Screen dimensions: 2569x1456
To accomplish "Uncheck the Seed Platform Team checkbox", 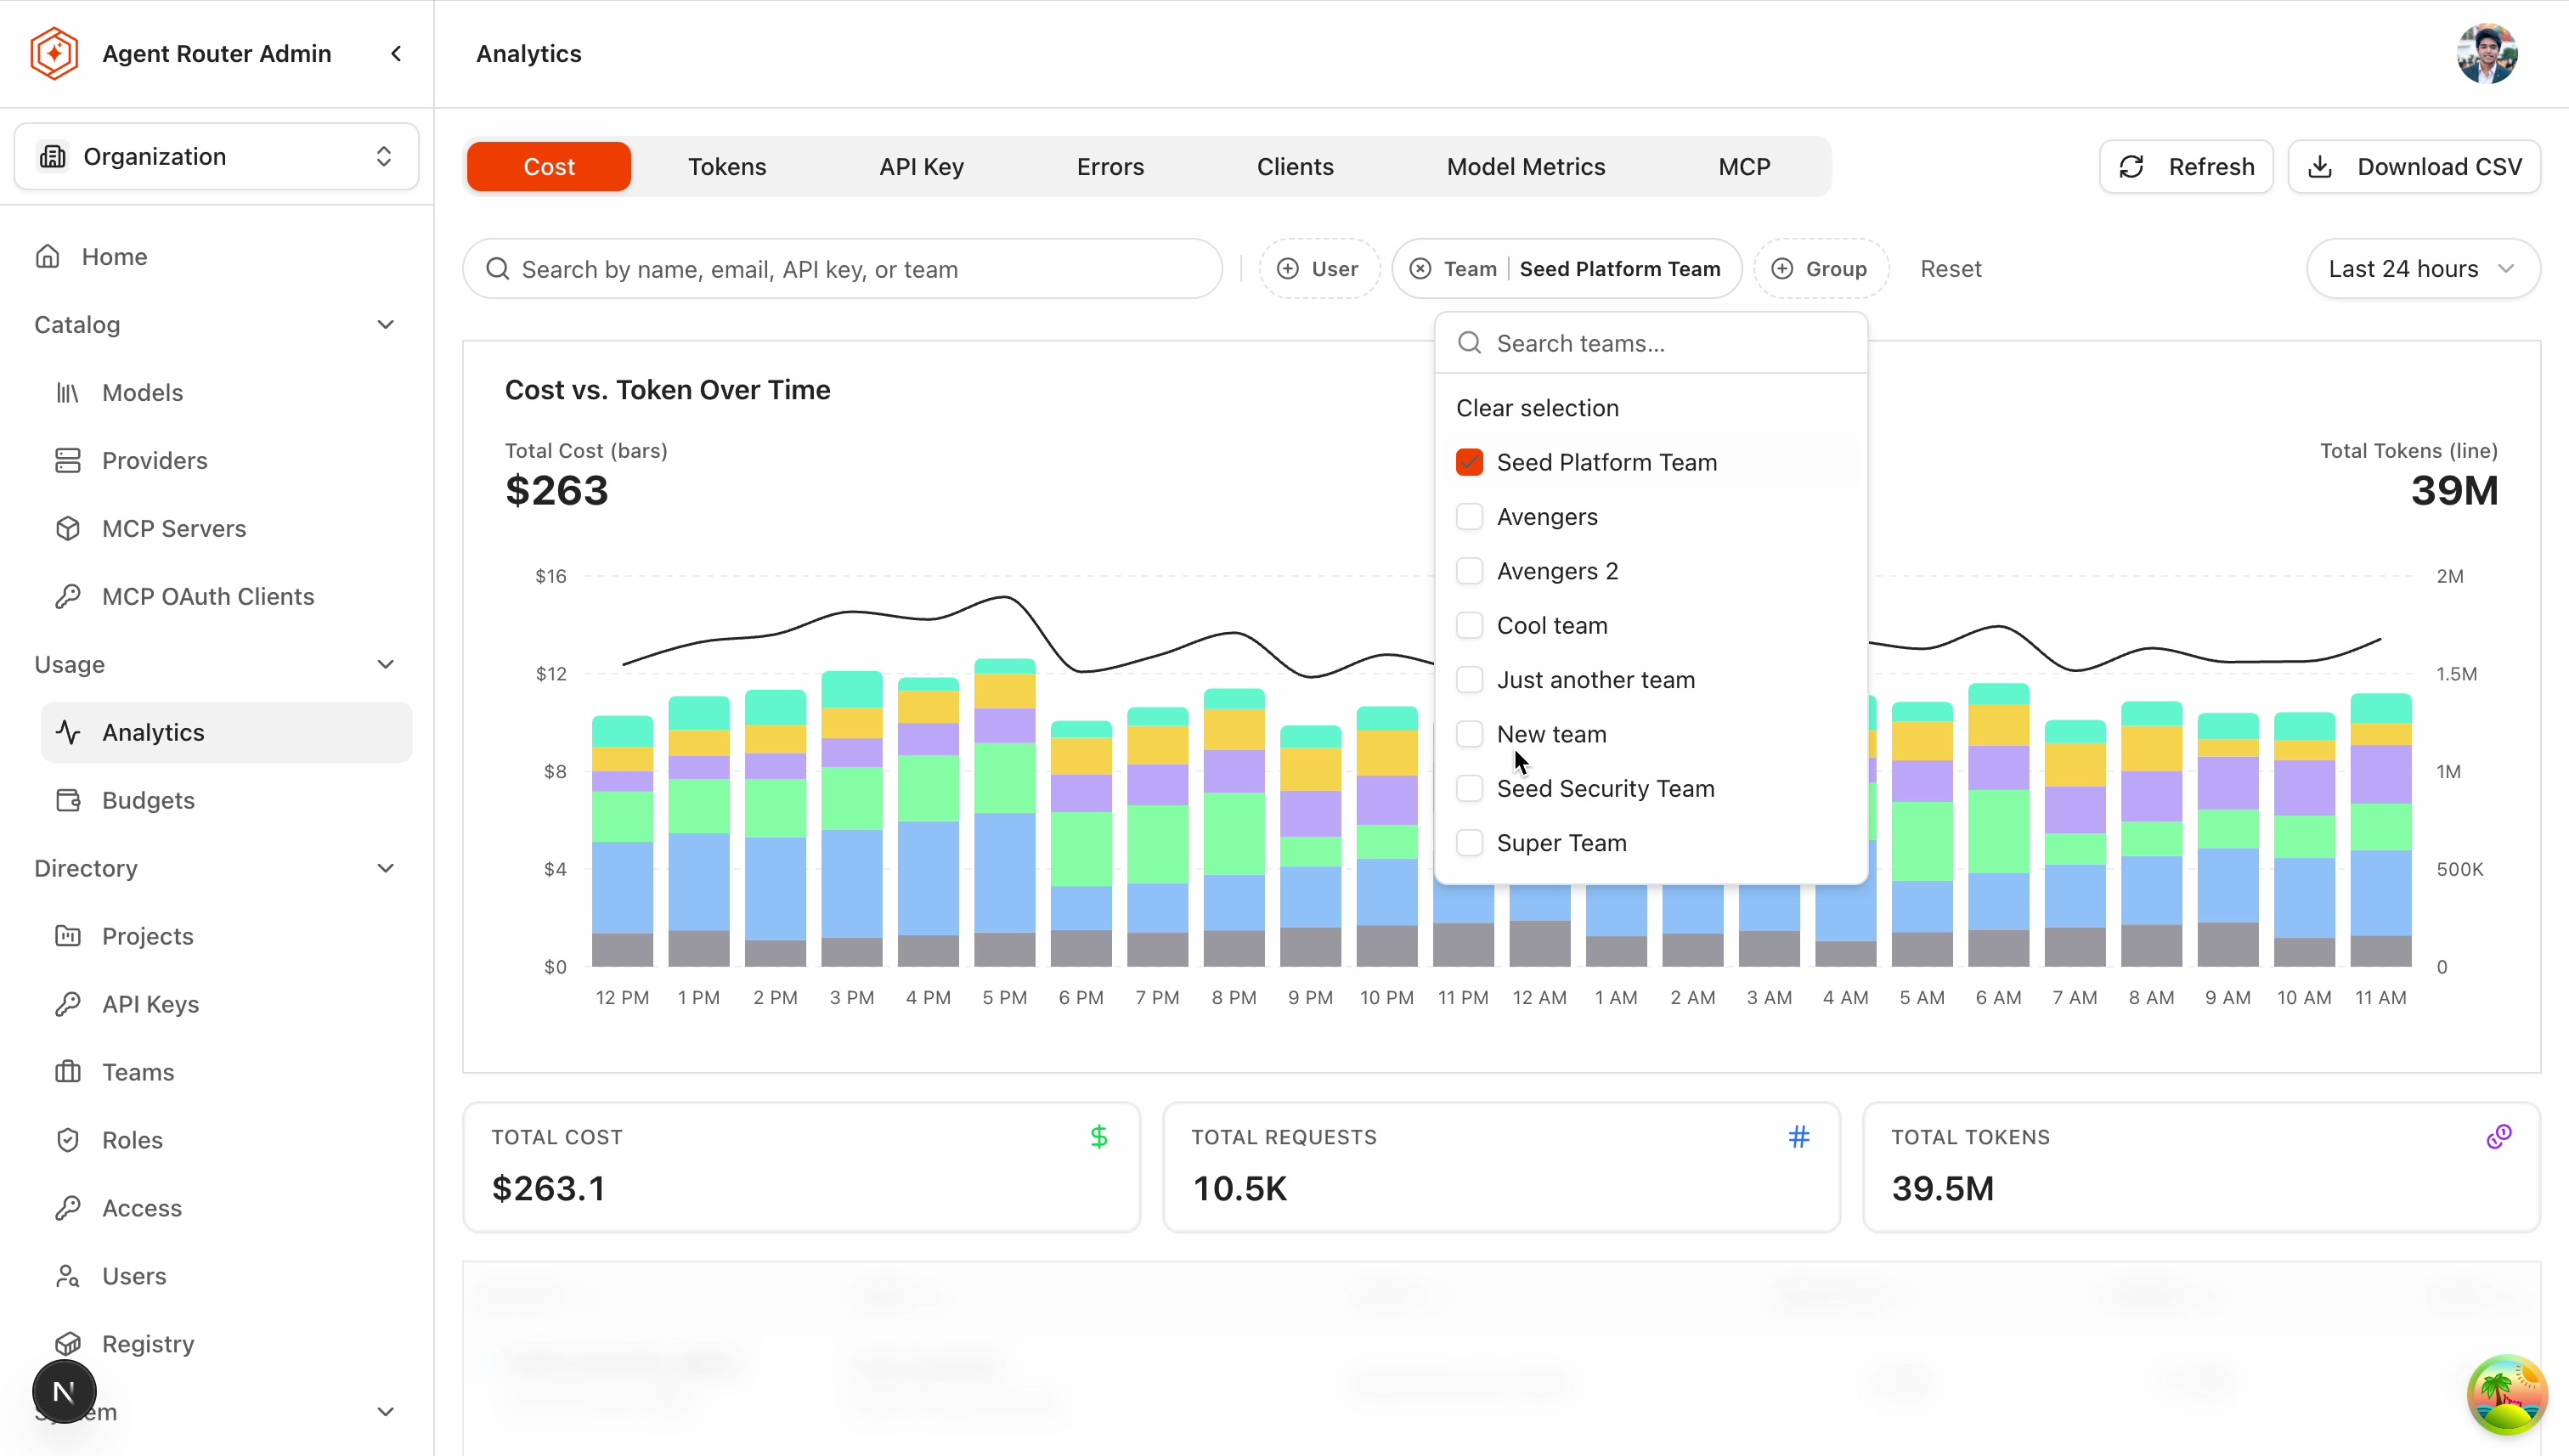I will tap(1469, 462).
